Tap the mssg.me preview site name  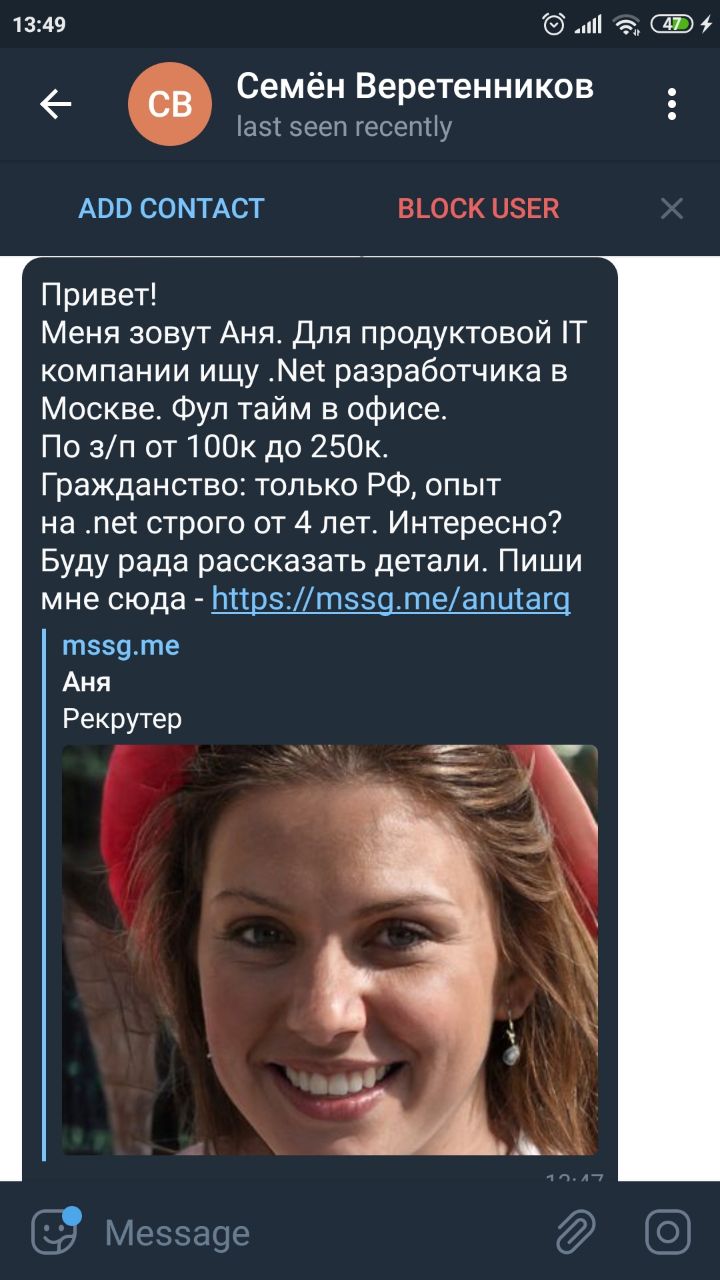121,645
